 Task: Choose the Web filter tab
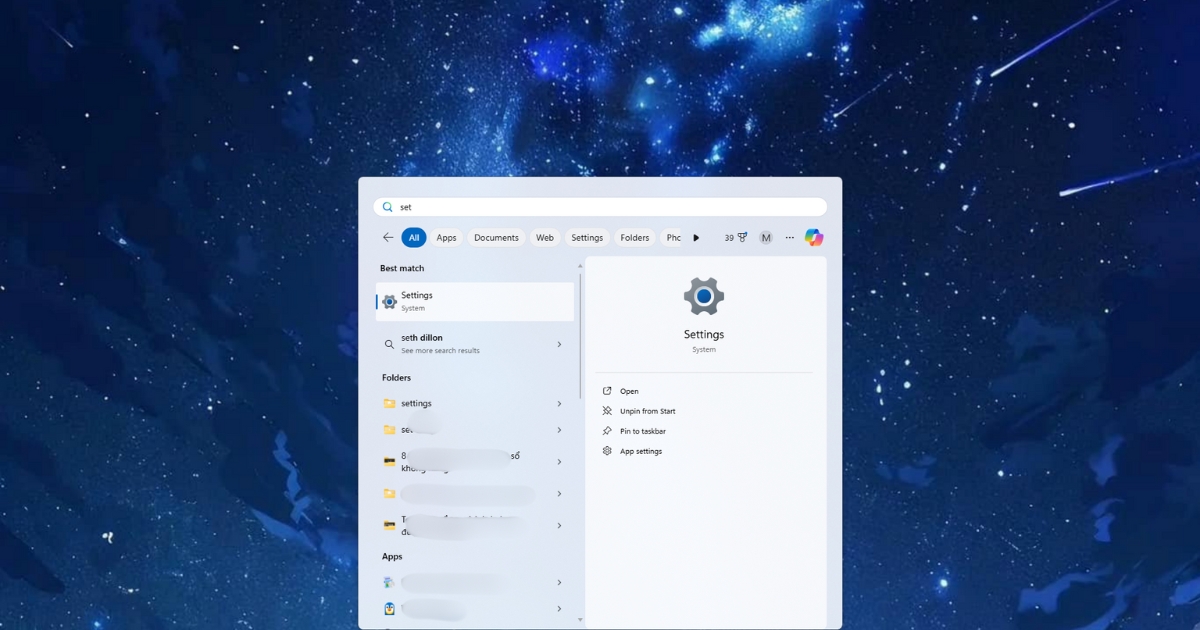pos(545,238)
